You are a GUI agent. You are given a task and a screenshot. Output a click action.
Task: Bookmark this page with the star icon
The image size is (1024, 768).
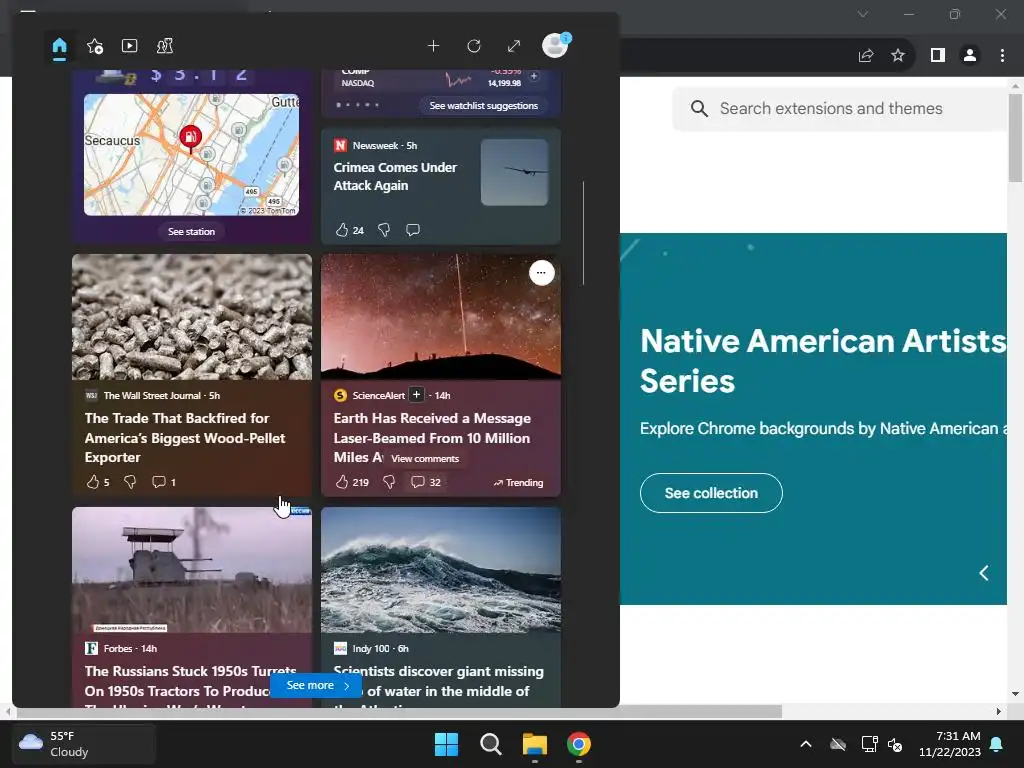point(898,56)
